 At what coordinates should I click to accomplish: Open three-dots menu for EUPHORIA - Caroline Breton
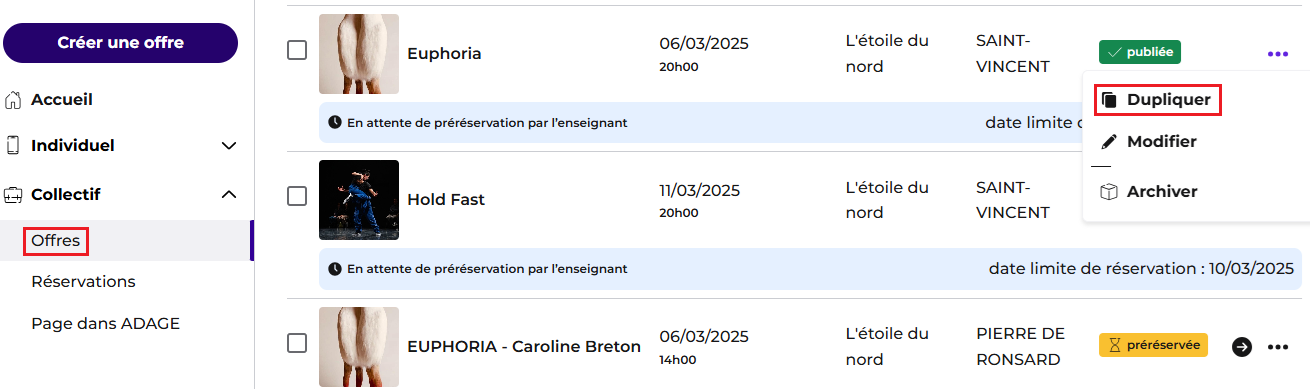coord(1277,347)
